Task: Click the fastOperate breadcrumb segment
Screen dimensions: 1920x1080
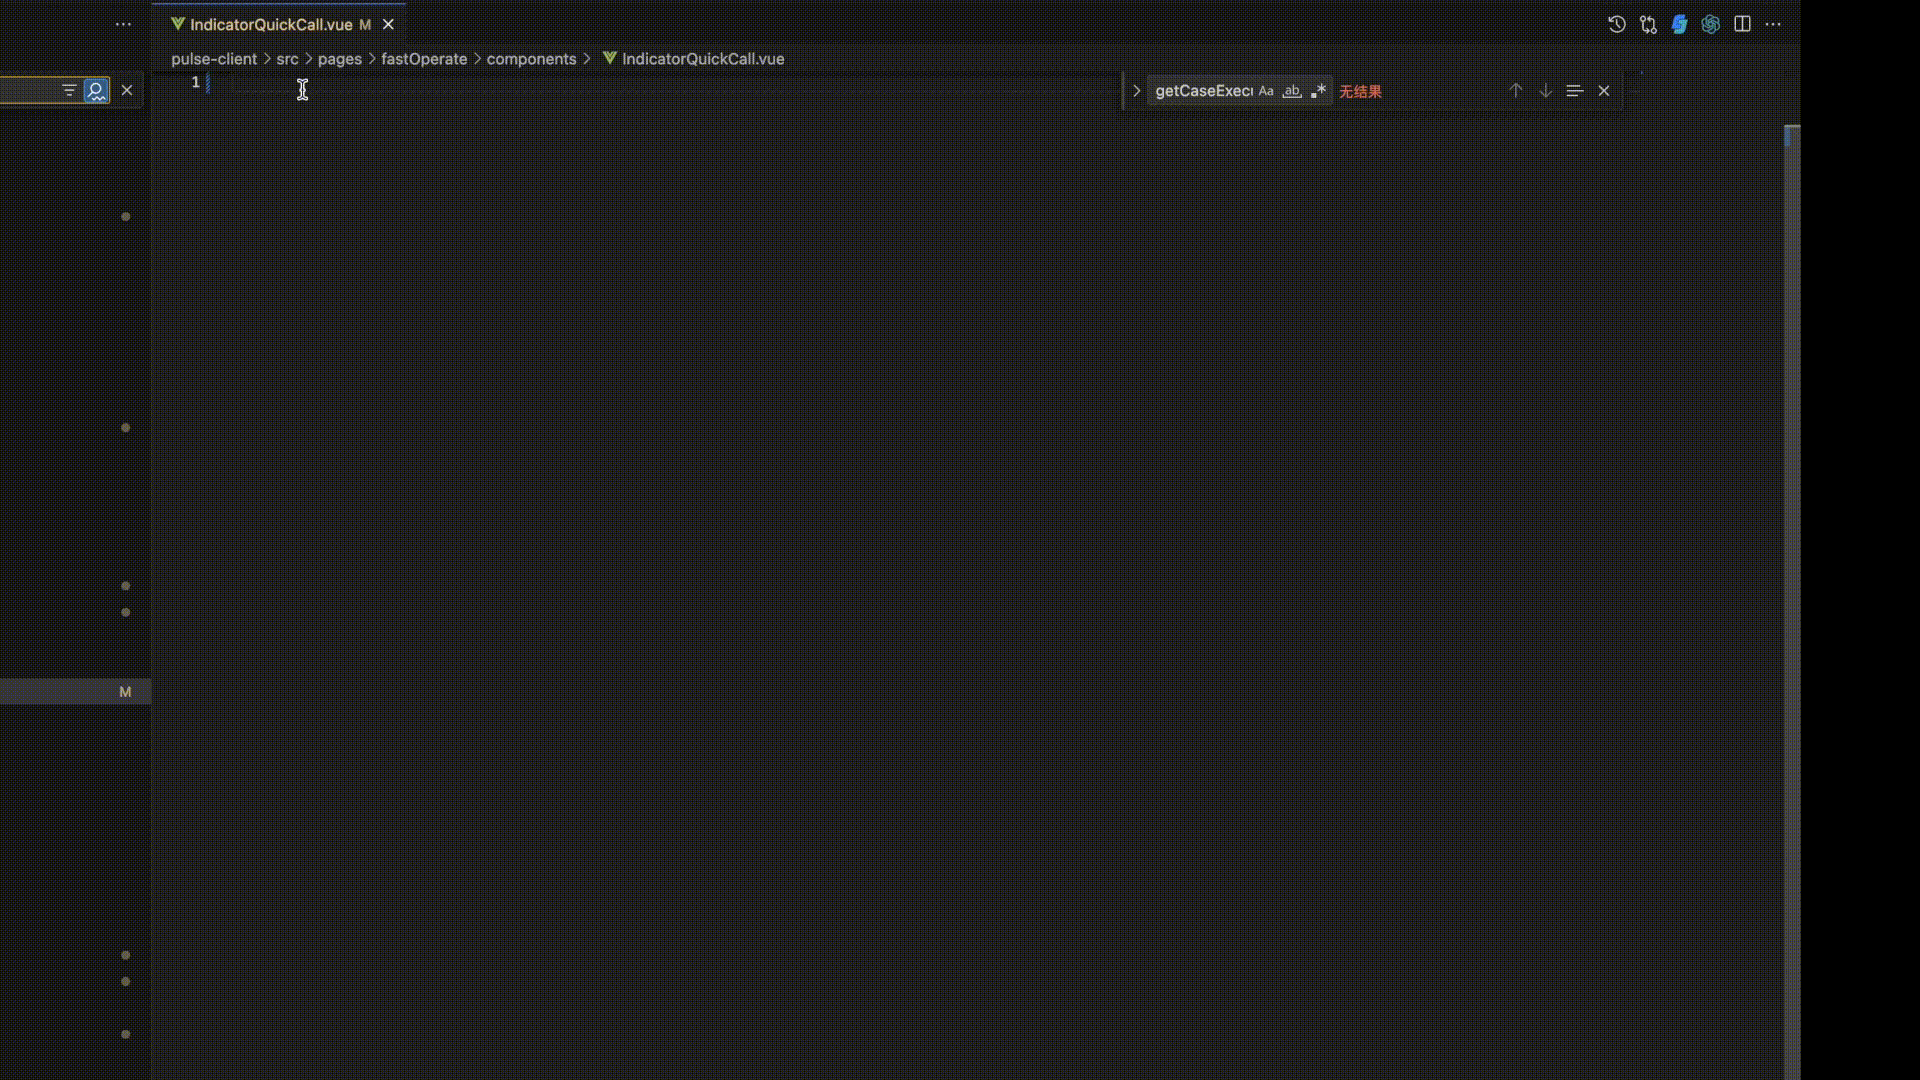Action: point(423,59)
